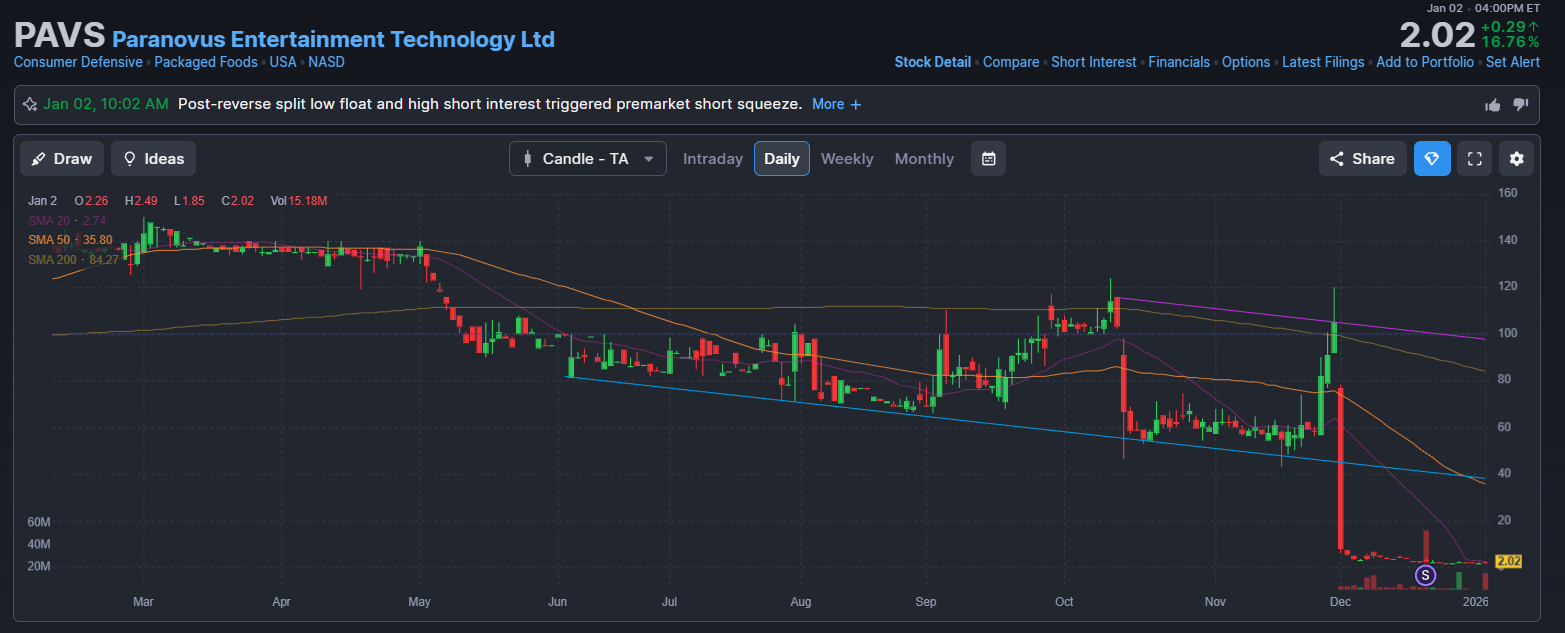Open the calendar date range icon
1565x633 pixels.
988,159
